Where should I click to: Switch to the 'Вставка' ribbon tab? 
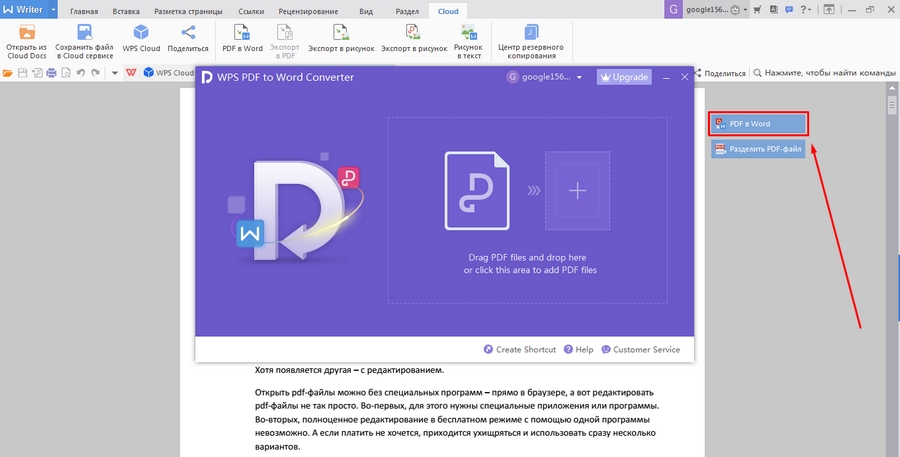point(126,10)
